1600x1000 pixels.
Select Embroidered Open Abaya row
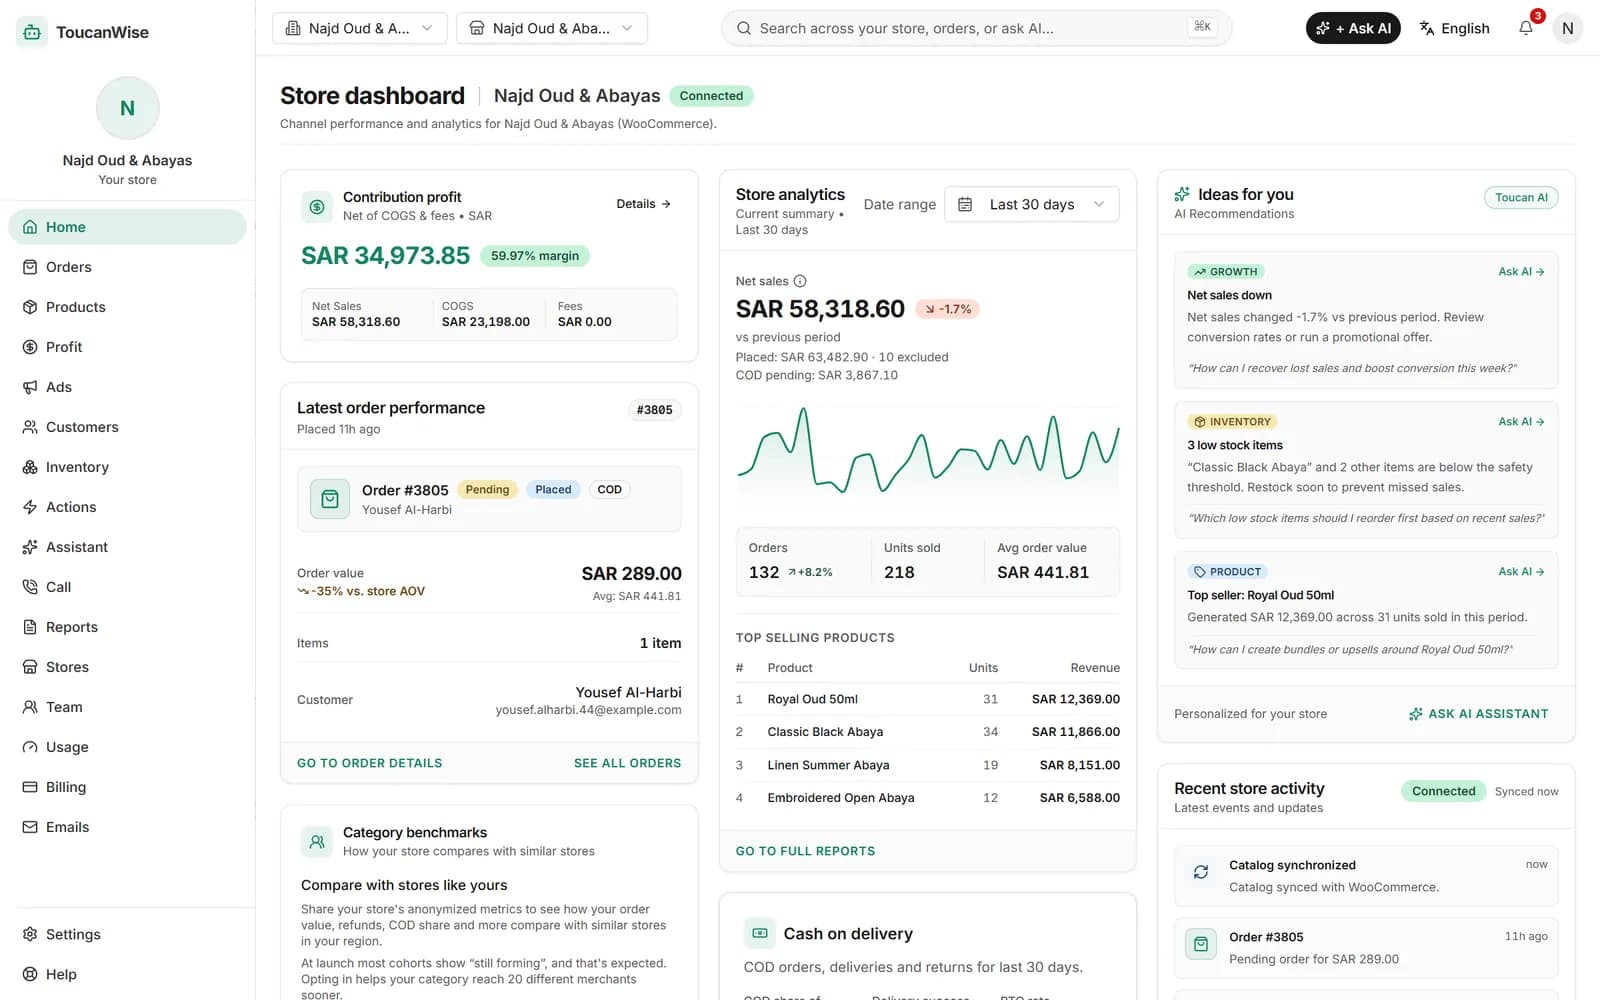927,798
